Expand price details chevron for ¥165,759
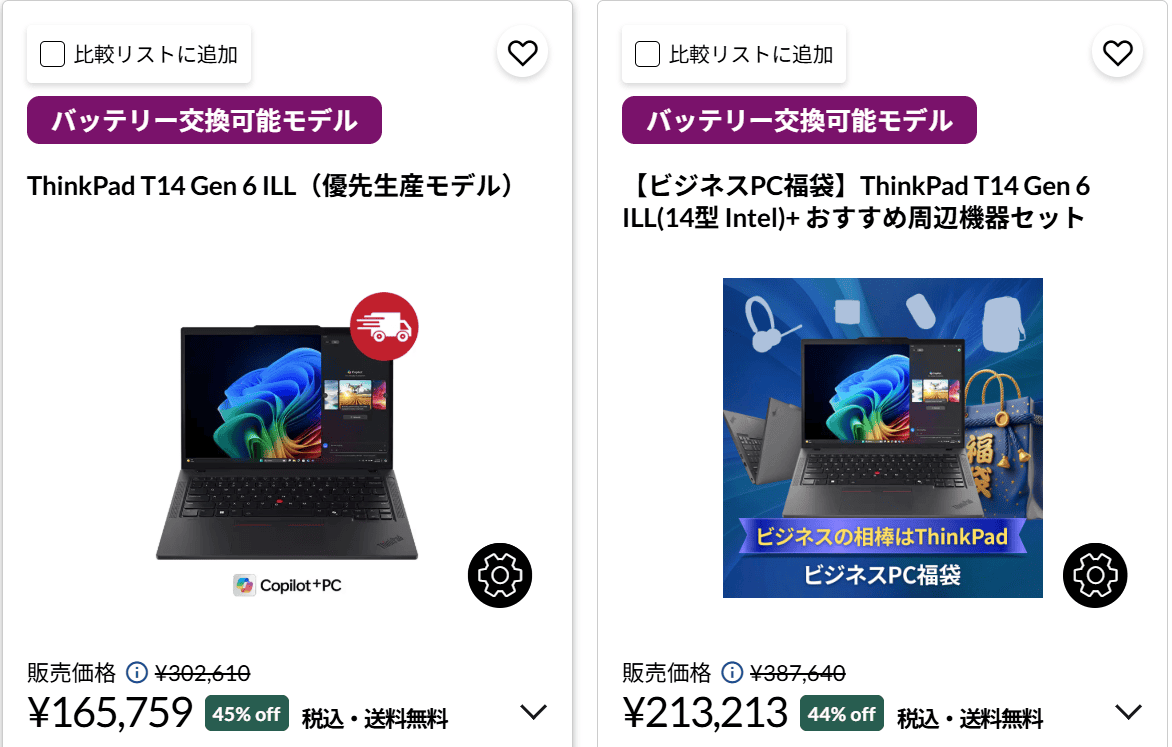 [534, 712]
